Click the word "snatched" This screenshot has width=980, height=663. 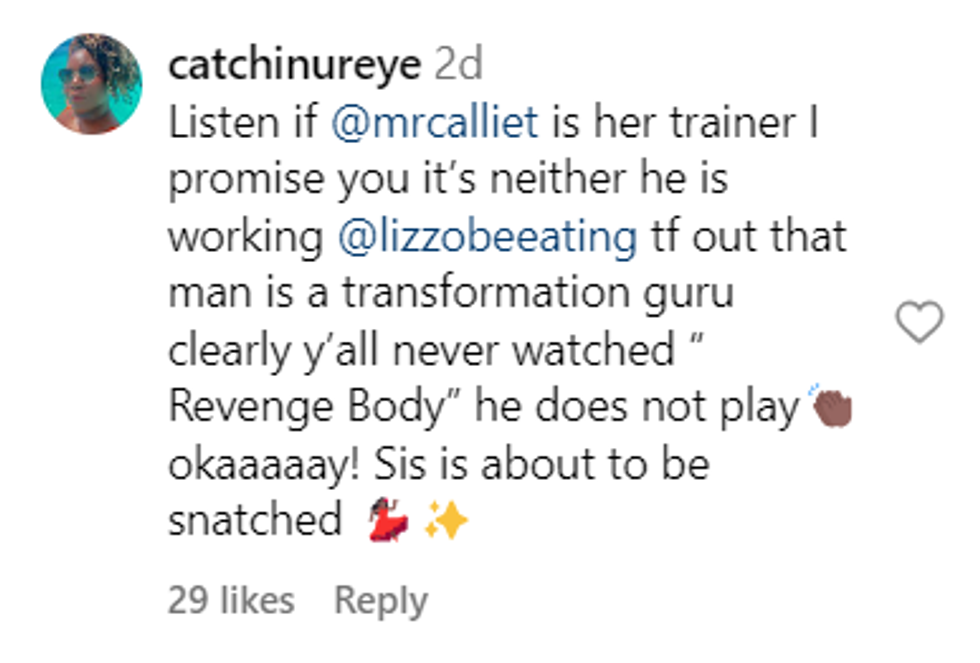coord(255,520)
